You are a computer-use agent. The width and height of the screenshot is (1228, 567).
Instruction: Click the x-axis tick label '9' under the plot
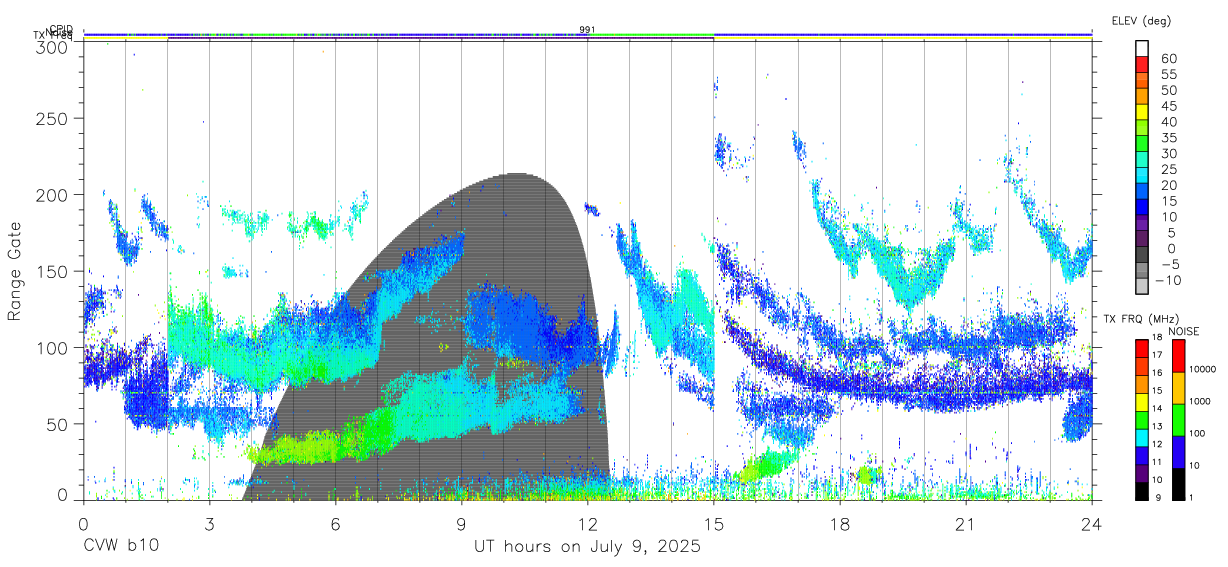pos(461,524)
